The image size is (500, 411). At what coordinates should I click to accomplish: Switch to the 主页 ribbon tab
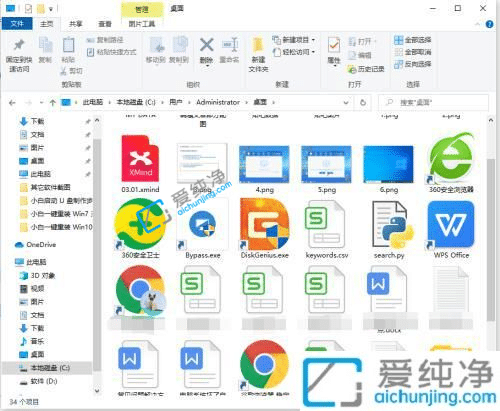(47, 24)
